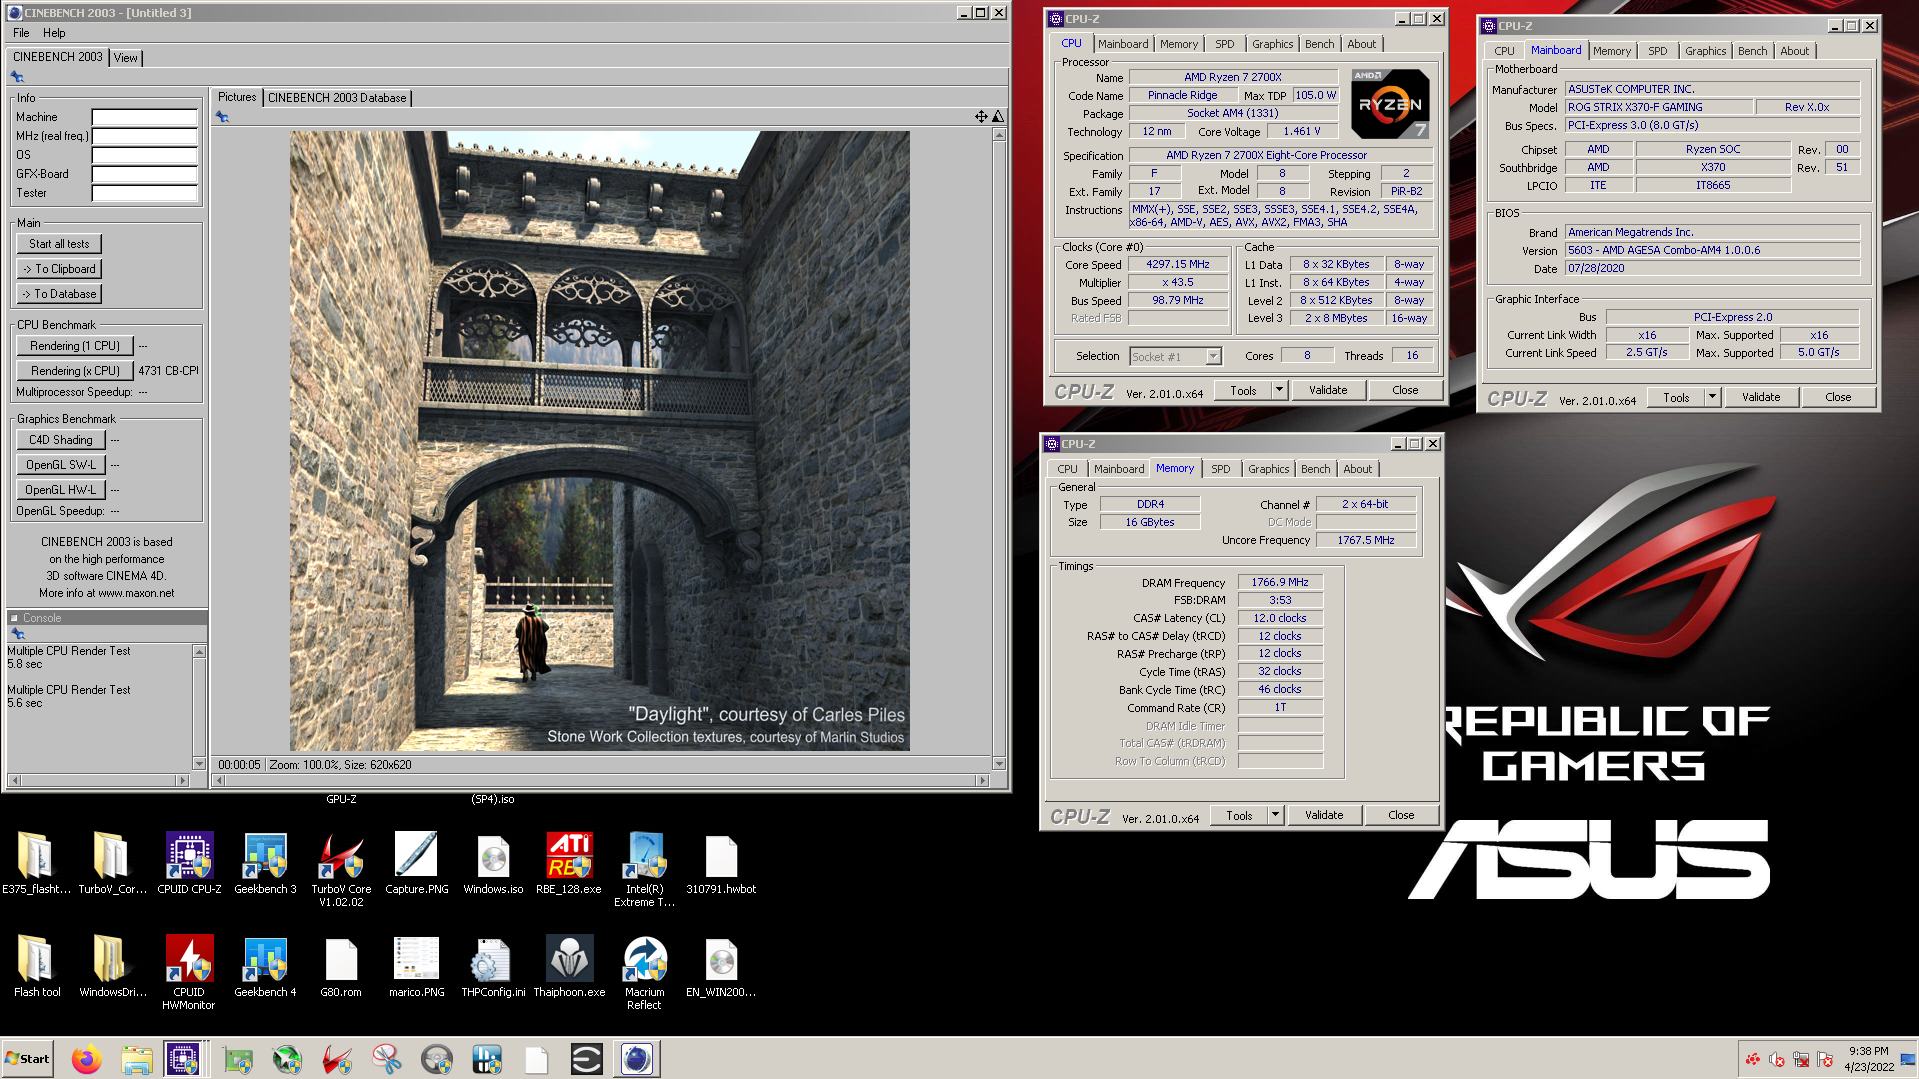The image size is (1919, 1079).
Task: Click the vertical scrollbar of the Pictures view
Action: point(999,448)
